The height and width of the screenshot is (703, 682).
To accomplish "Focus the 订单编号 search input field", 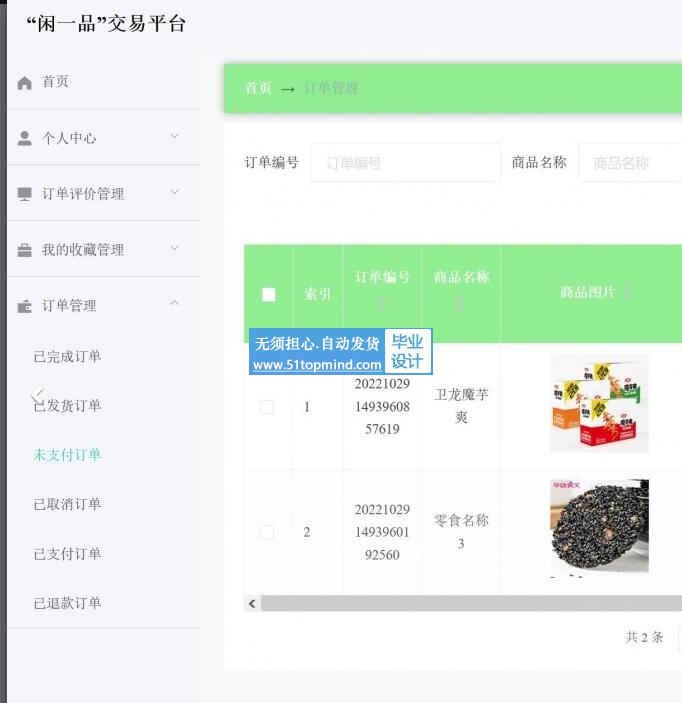I will pyautogui.click(x=406, y=163).
